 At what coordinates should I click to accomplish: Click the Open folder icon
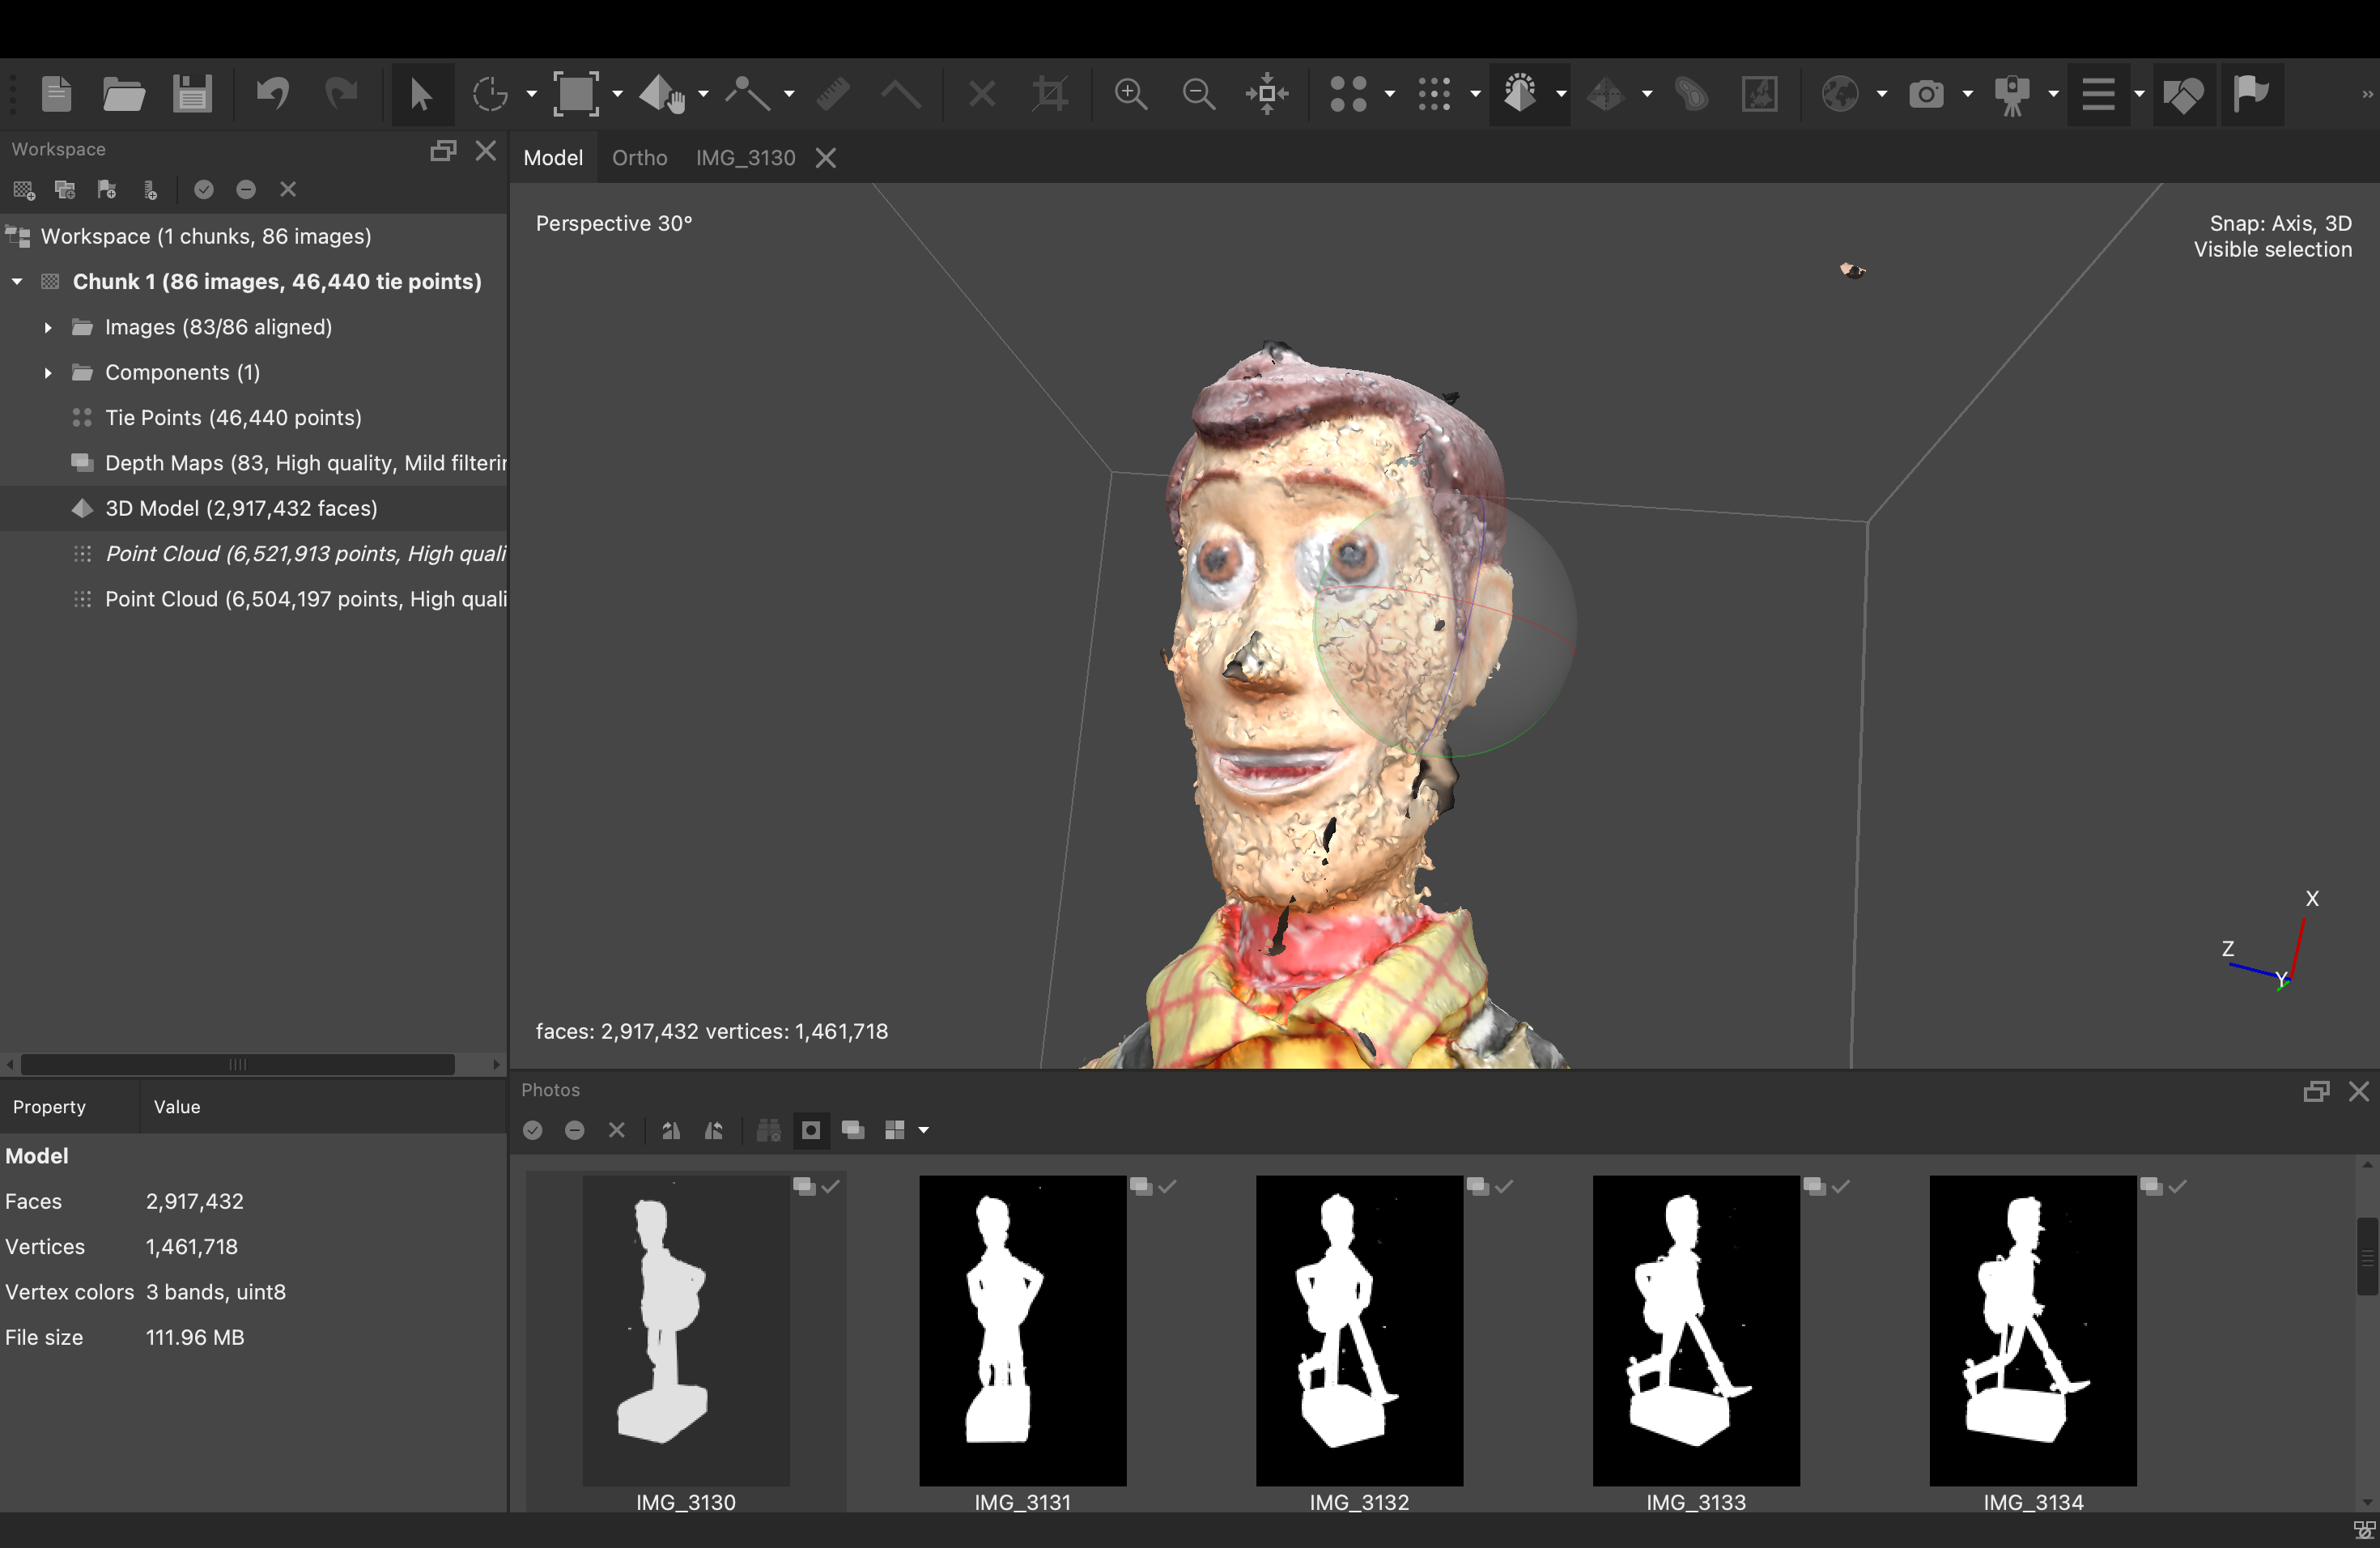coord(124,95)
